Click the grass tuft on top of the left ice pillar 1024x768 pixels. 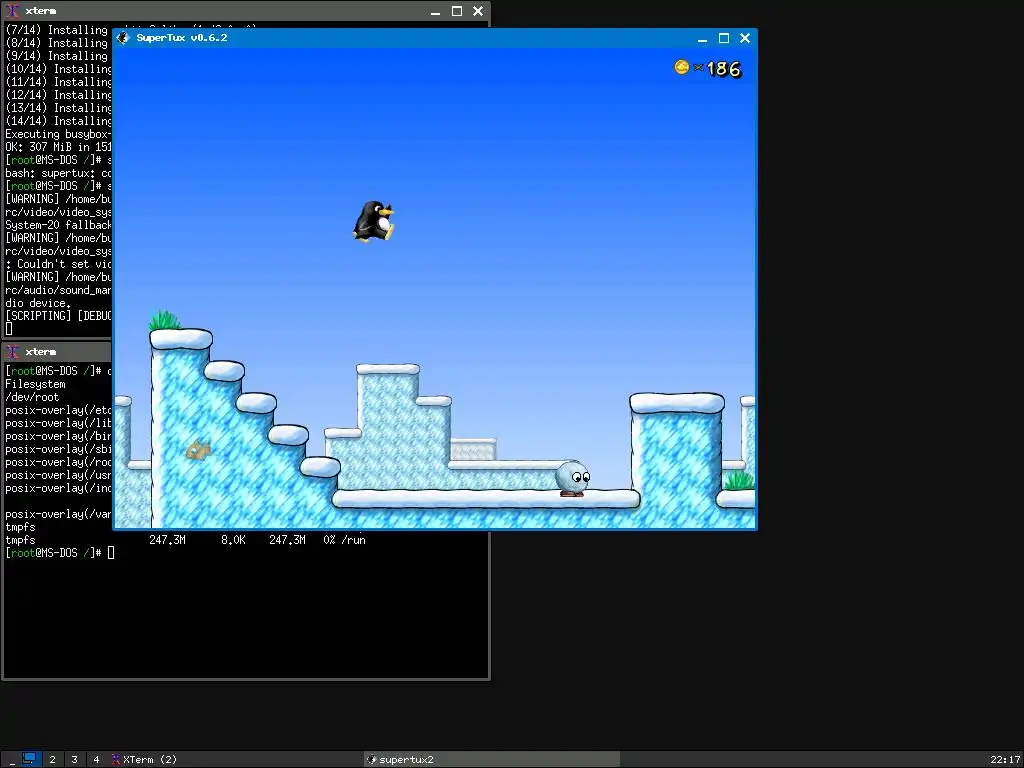coord(165,321)
